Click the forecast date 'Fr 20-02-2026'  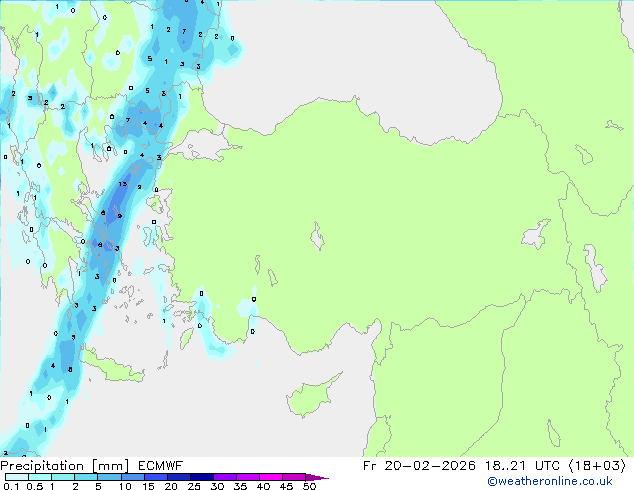(419, 466)
